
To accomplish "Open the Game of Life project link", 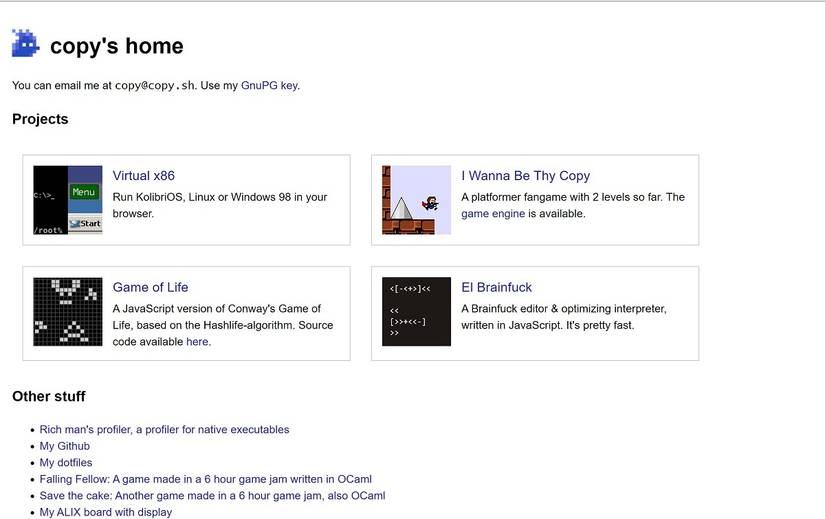I will (x=150, y=287).
